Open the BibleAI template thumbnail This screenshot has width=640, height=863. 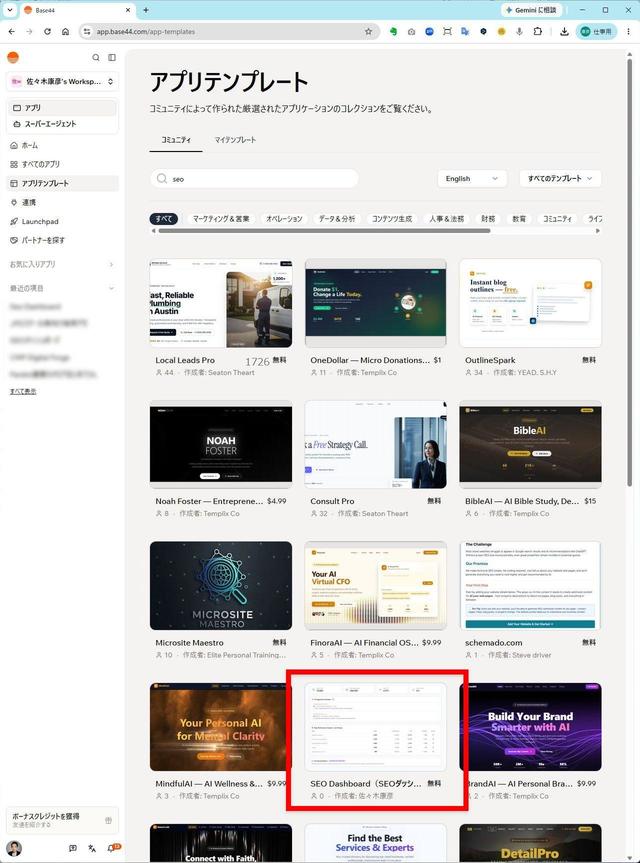(530, 444)
